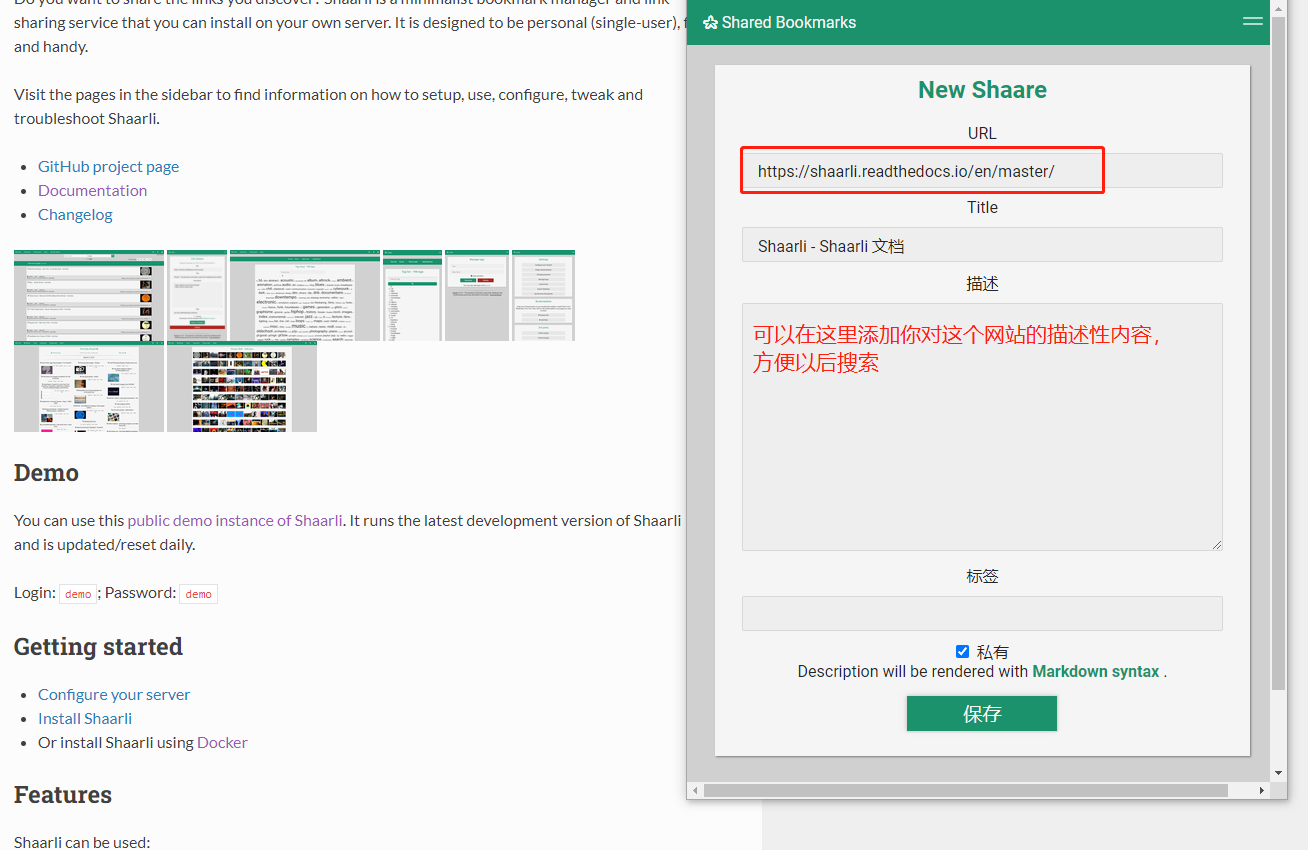Open the Configure your server link
This screenshot has width=1308, height=850.
tap(114, 695)
